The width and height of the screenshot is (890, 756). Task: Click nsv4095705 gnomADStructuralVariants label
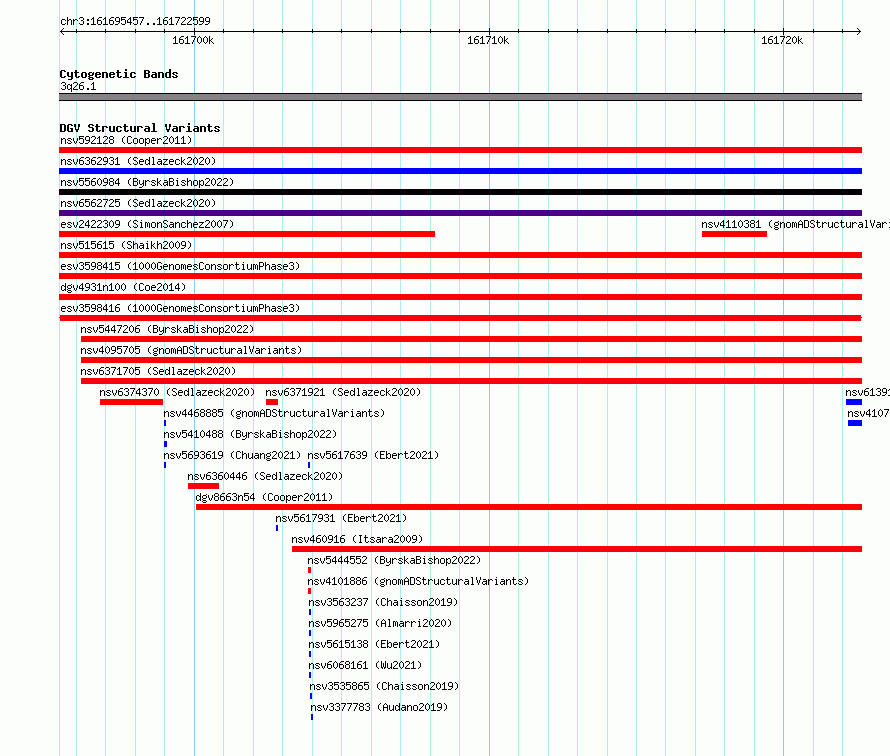tap(191, 350)
